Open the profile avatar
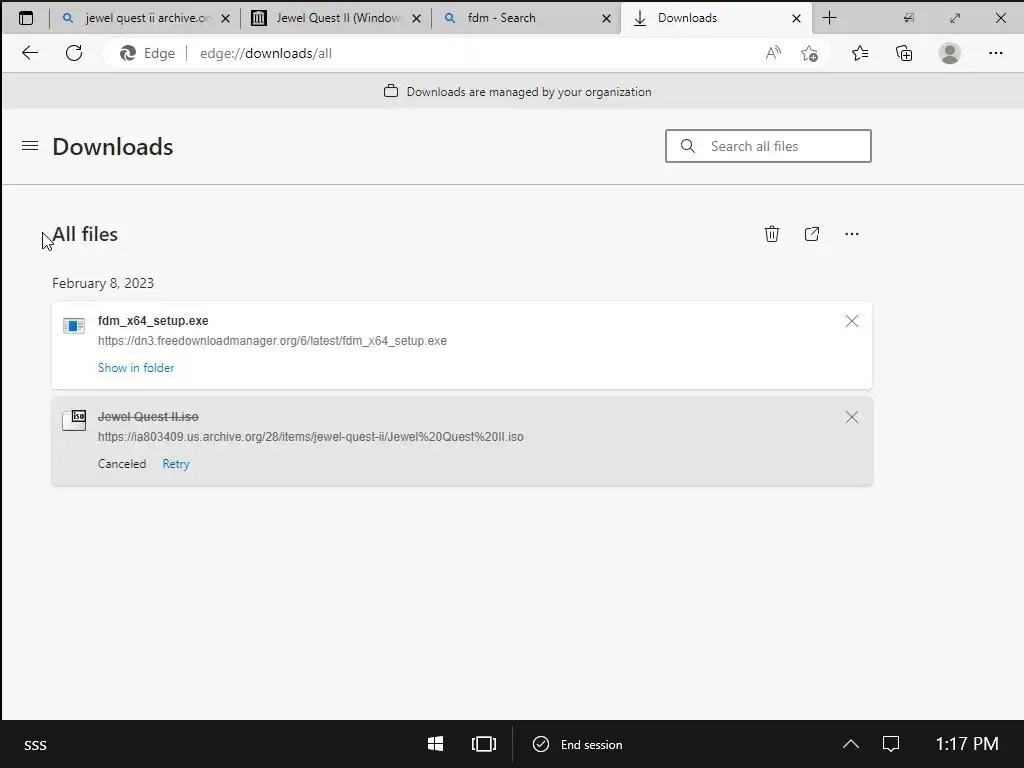This screenshot has width=1024, height=768. (x=950, y=53)
